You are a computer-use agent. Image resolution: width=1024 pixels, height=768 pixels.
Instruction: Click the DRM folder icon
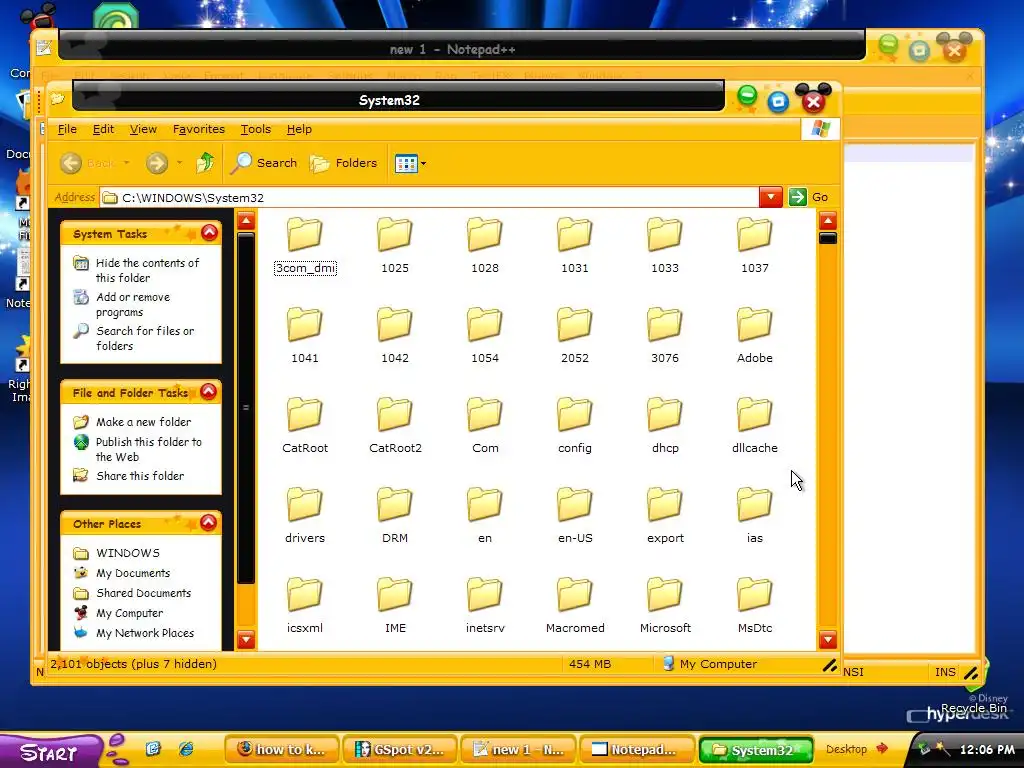pyautogui.click(x=395, y=505)
